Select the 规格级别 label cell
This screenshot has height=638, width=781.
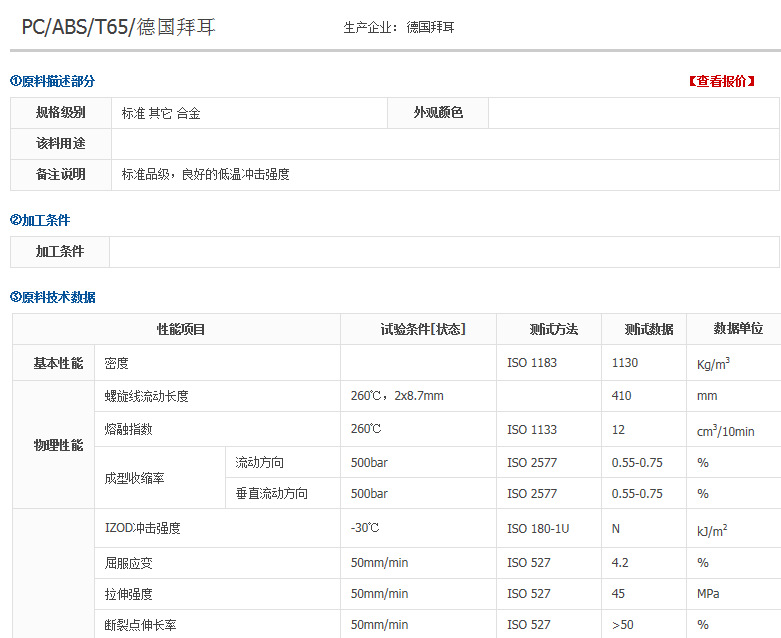click(60, 113)
